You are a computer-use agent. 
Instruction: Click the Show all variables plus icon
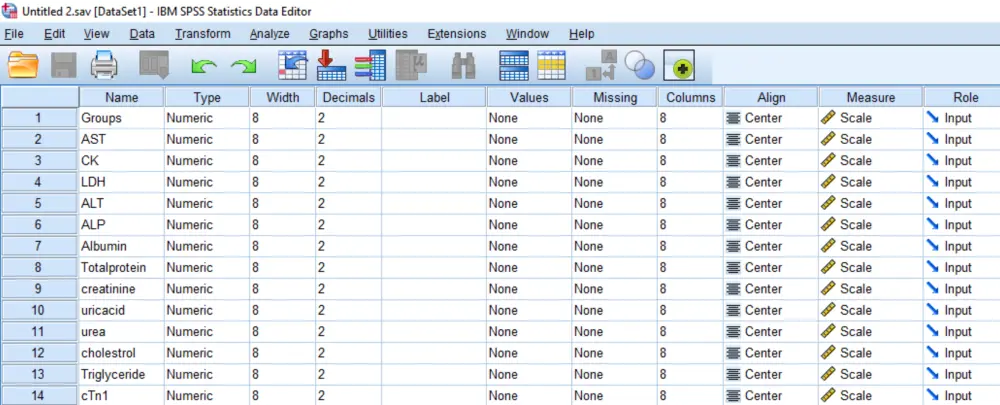tap(679, 65)
